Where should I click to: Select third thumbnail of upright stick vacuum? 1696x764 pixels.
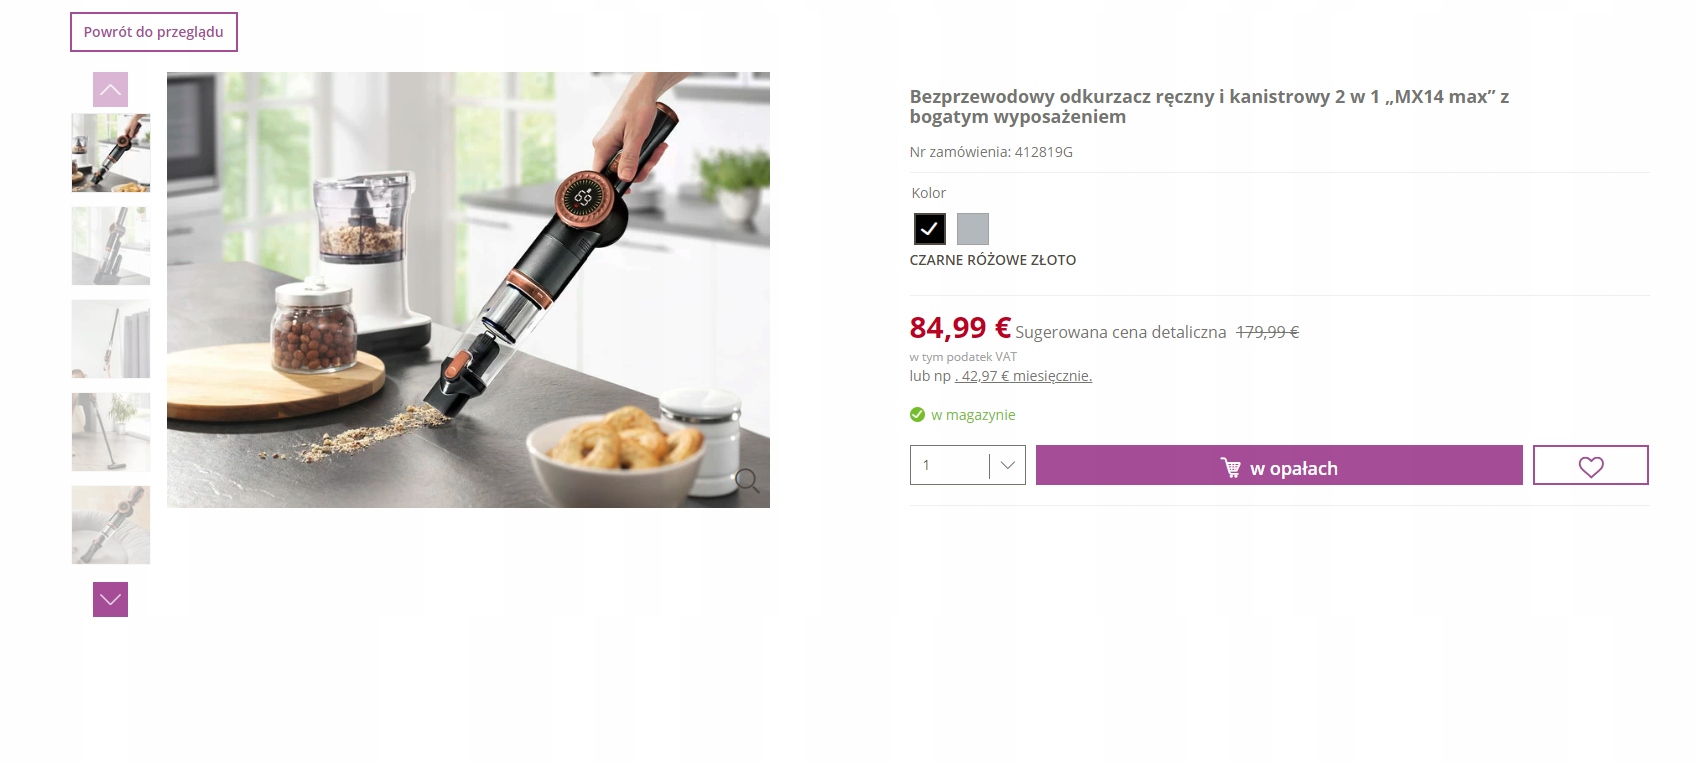pyautogui.click(x=111, y=339)
